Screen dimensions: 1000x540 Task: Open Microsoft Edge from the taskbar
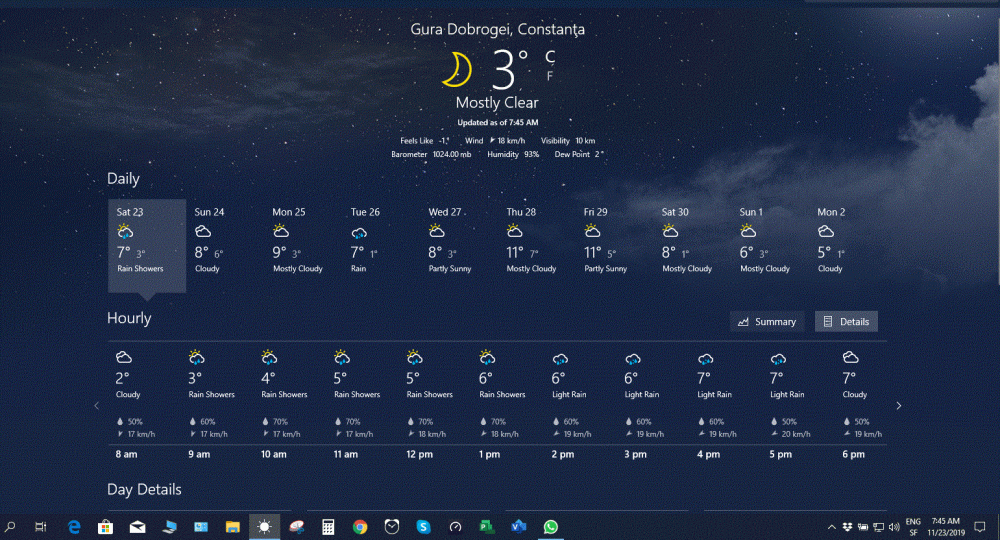click(x=74, y=526)
